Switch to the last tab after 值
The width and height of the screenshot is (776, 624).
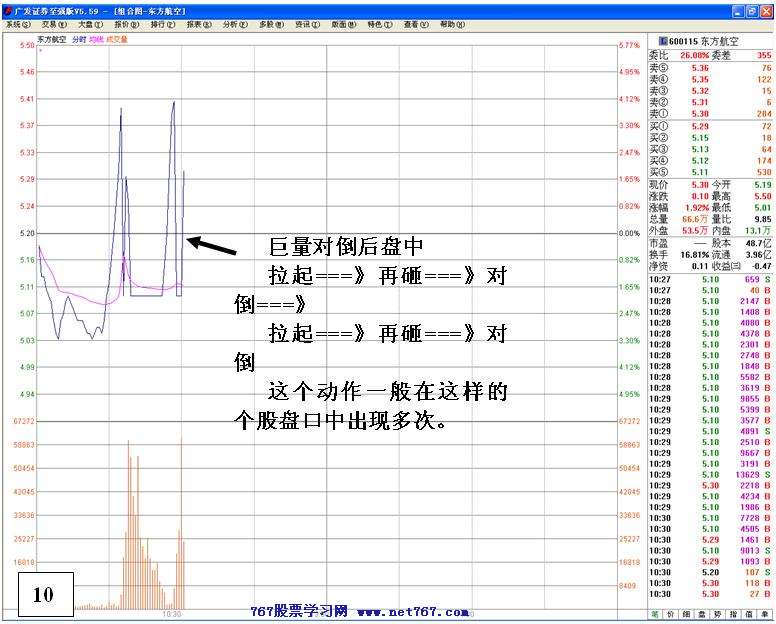(765, 614)
